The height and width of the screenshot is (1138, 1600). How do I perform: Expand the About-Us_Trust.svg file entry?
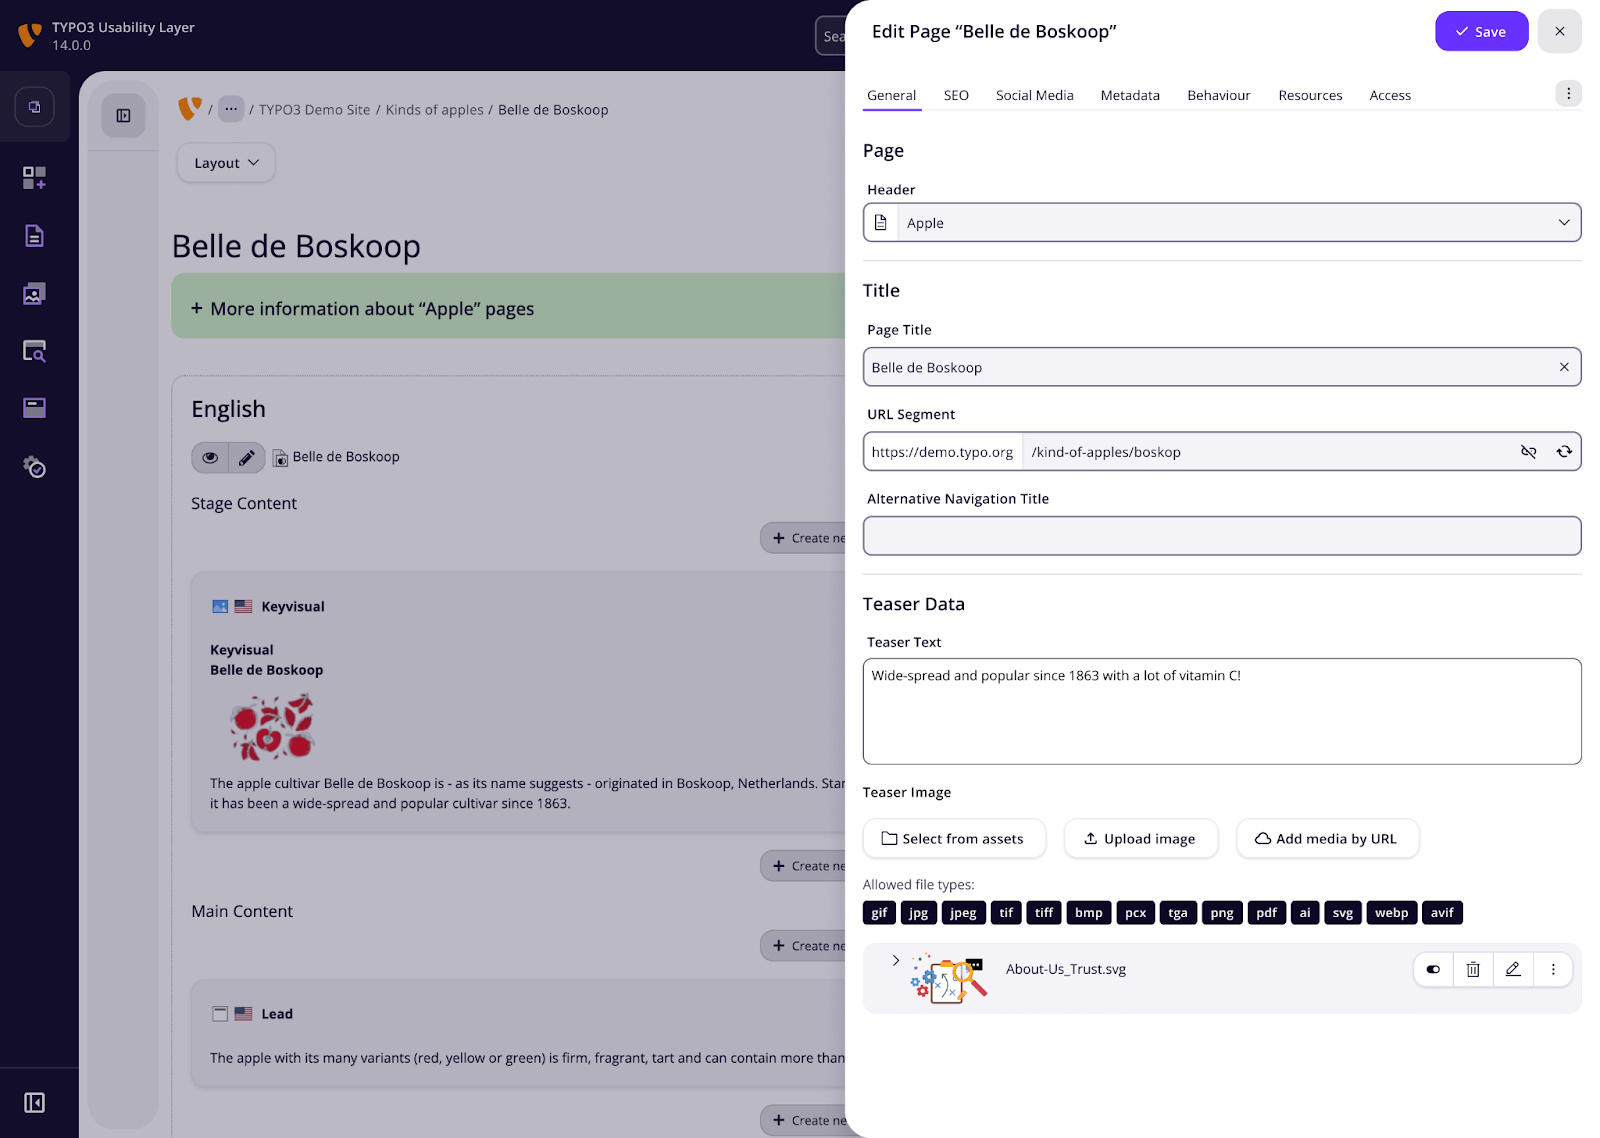pos(895,960)
